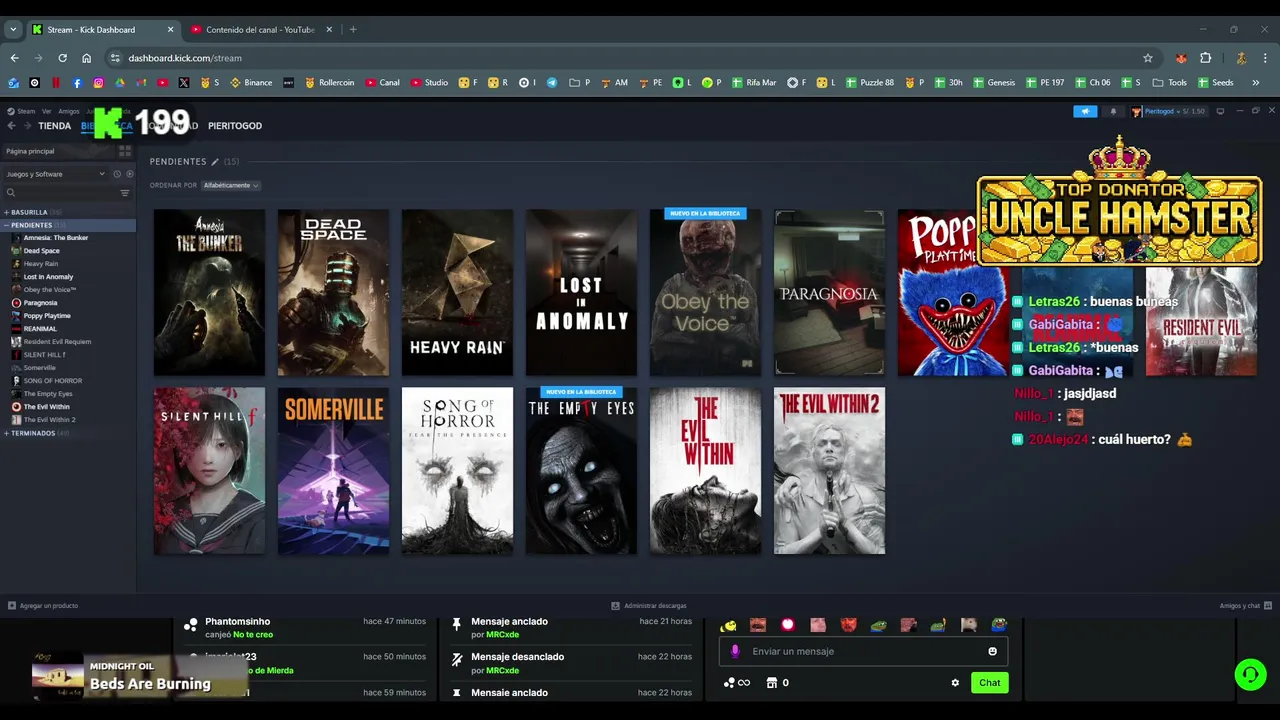Show more bookmarks overflow chevron
1280x720 pixels.
coord(1258,83)
